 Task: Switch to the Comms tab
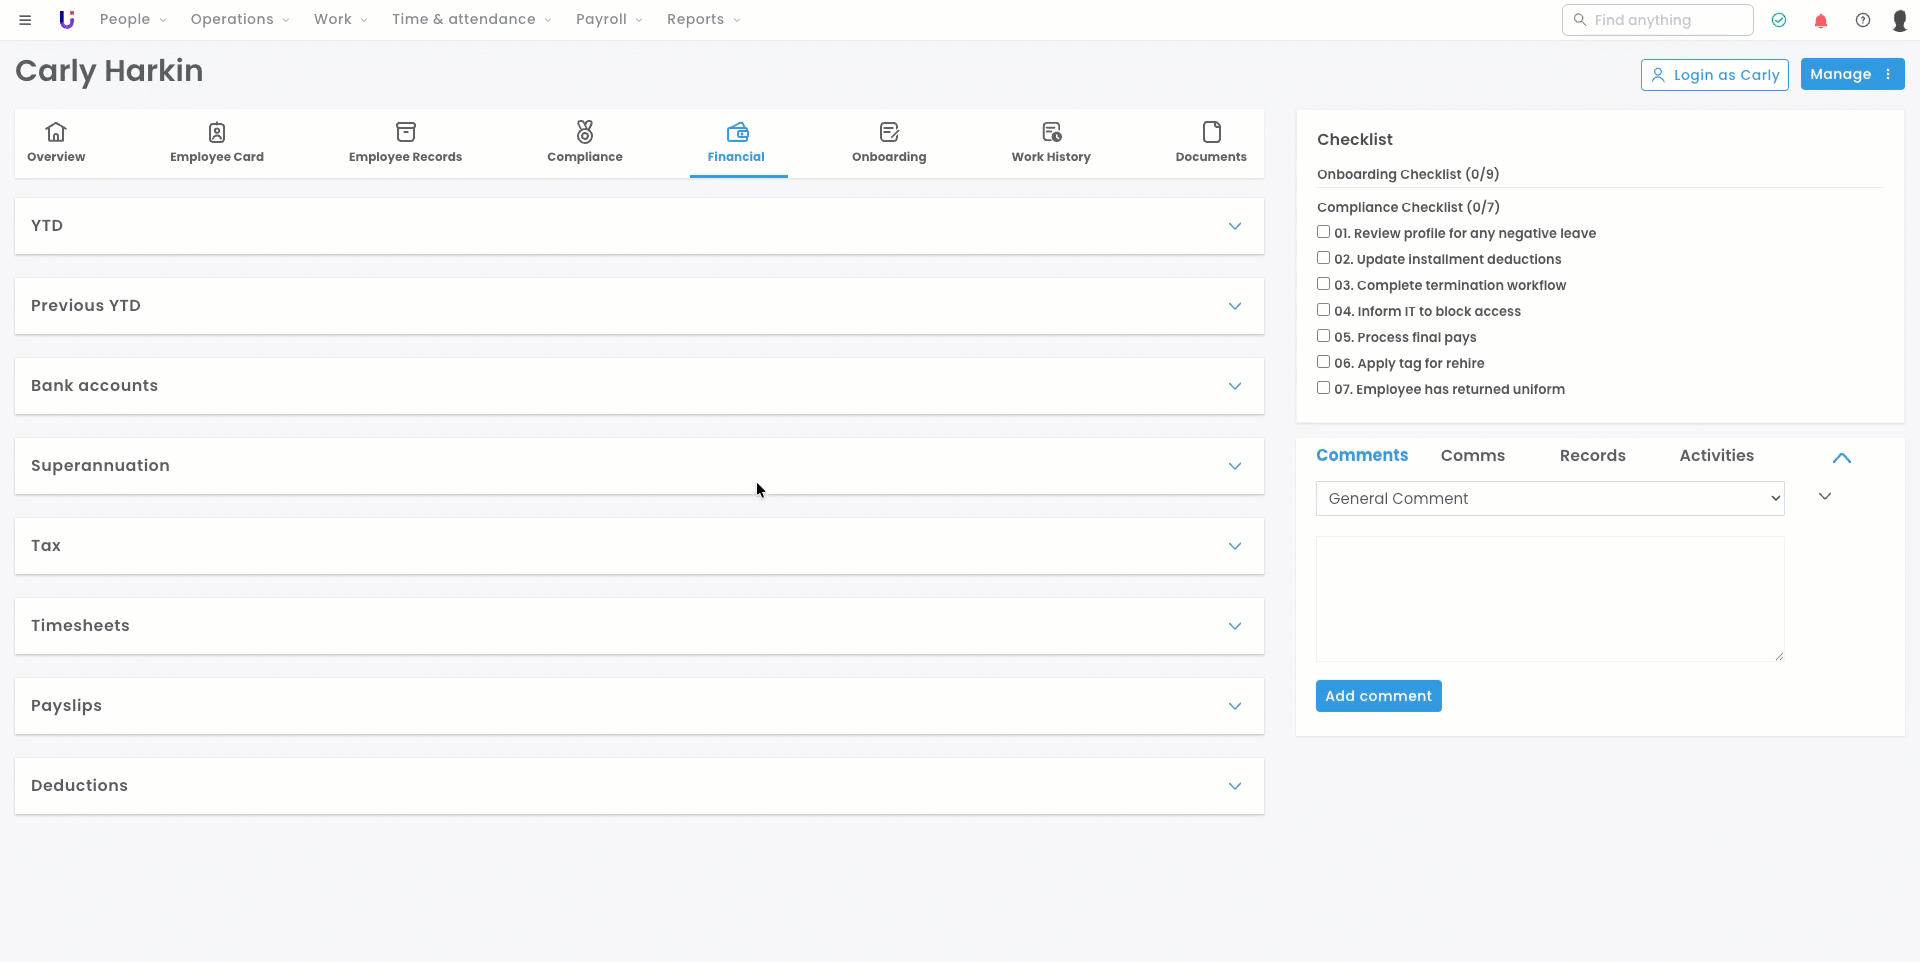tap(1473, 456)
